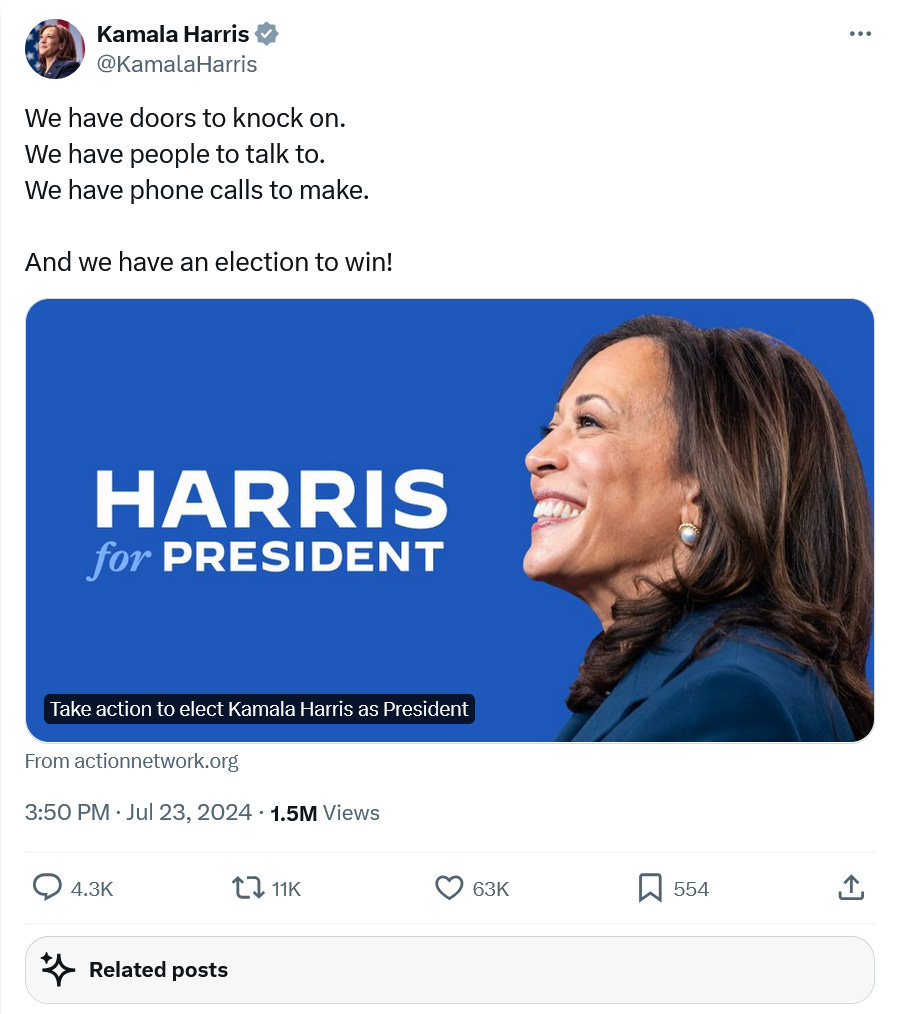Click the 4.3K replies count
898x1014 pixels.
pos(92,889)
